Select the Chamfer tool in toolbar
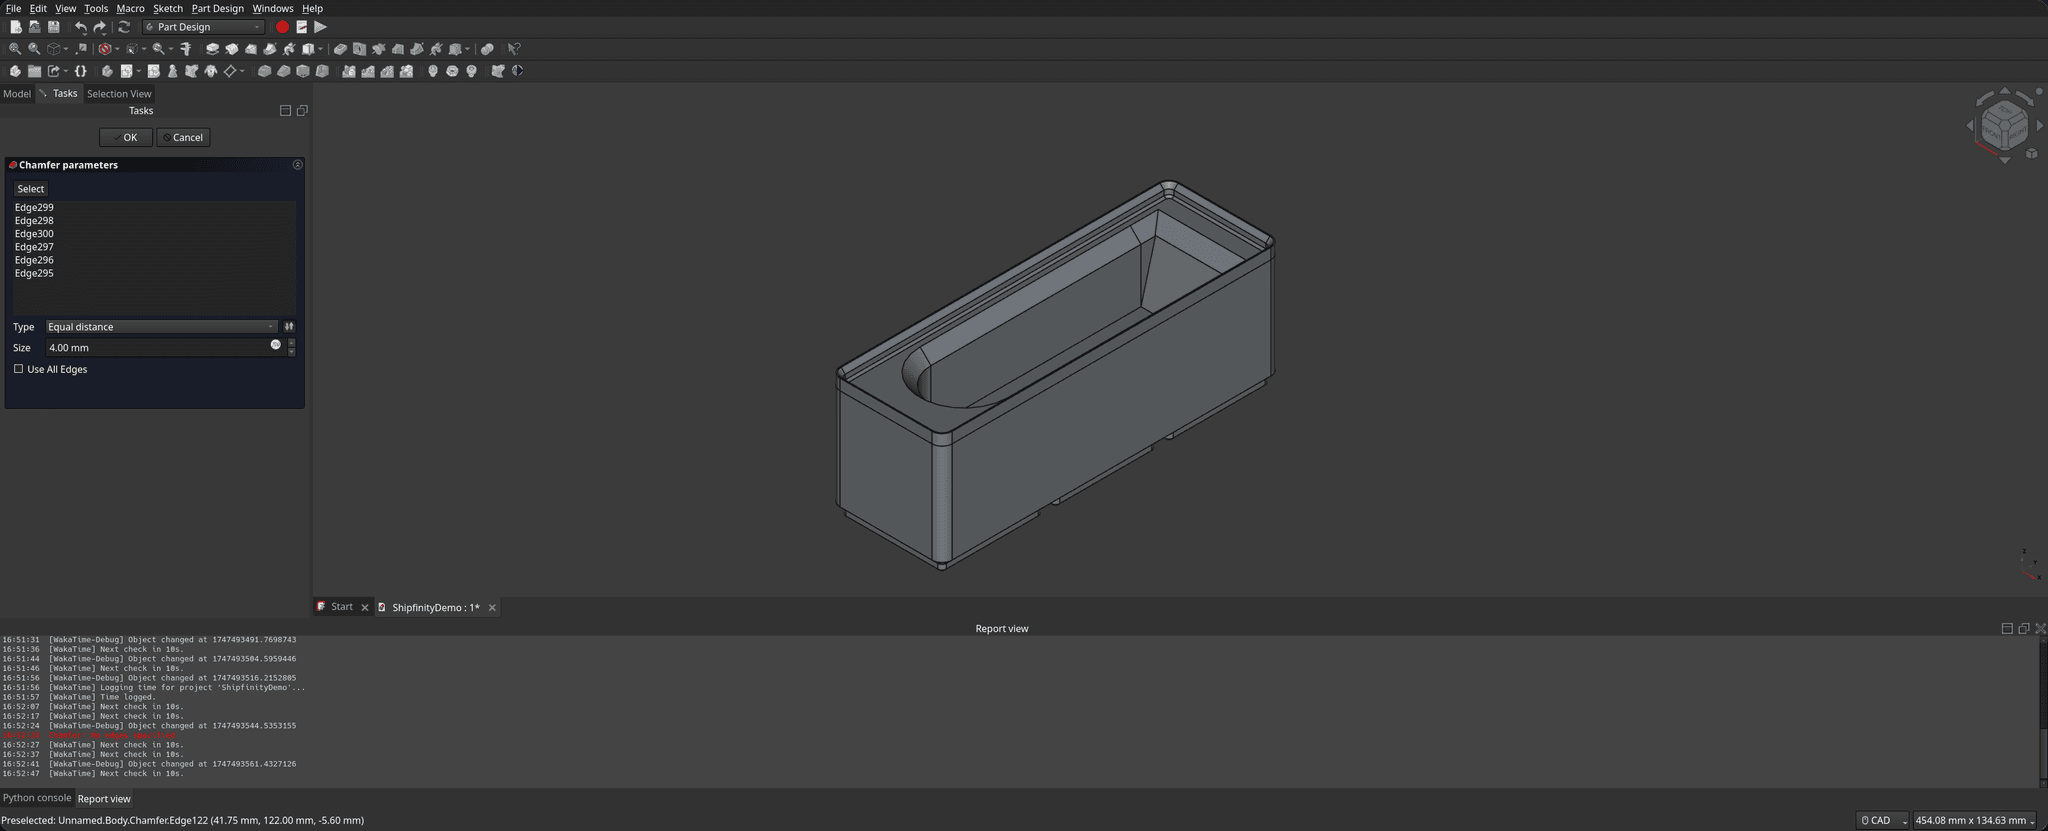2048x831 pixels. point(283,71)
